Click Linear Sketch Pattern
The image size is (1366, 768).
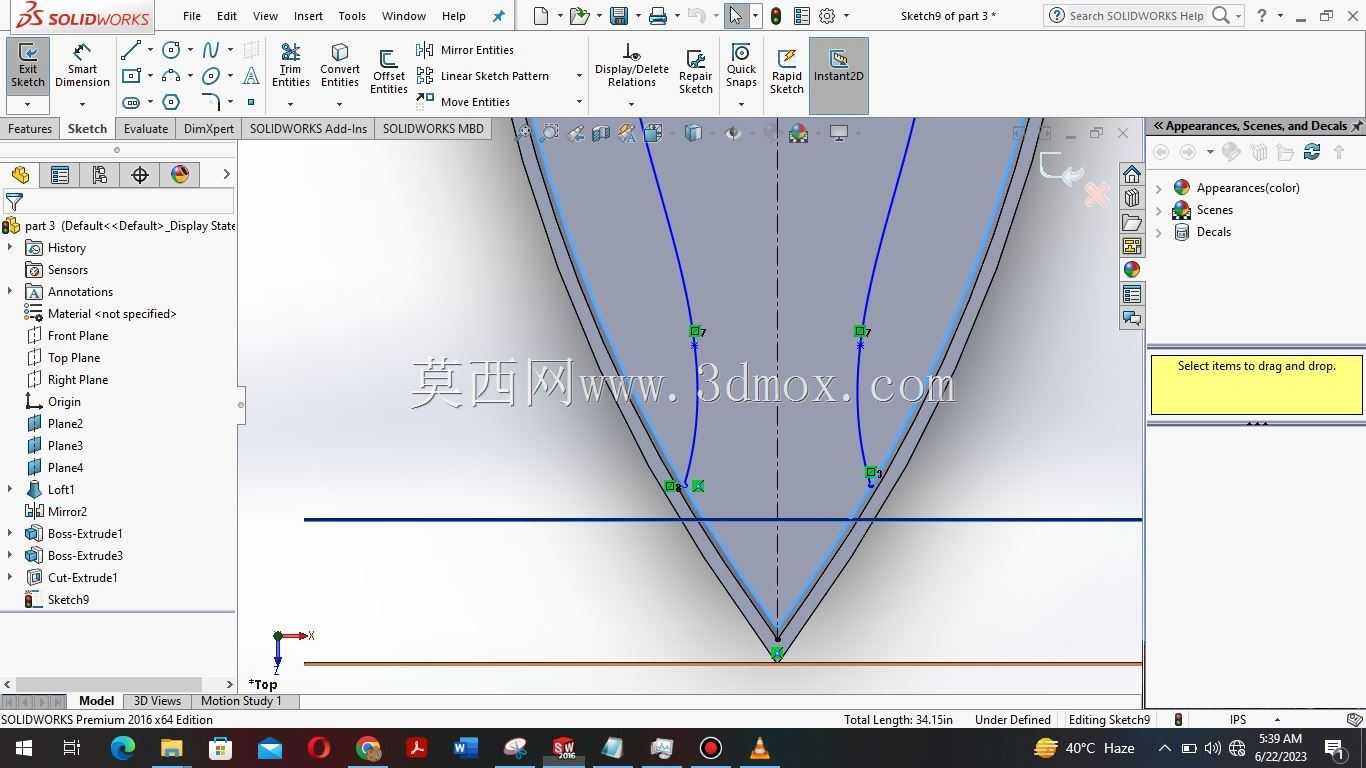[x=484, y=76]
